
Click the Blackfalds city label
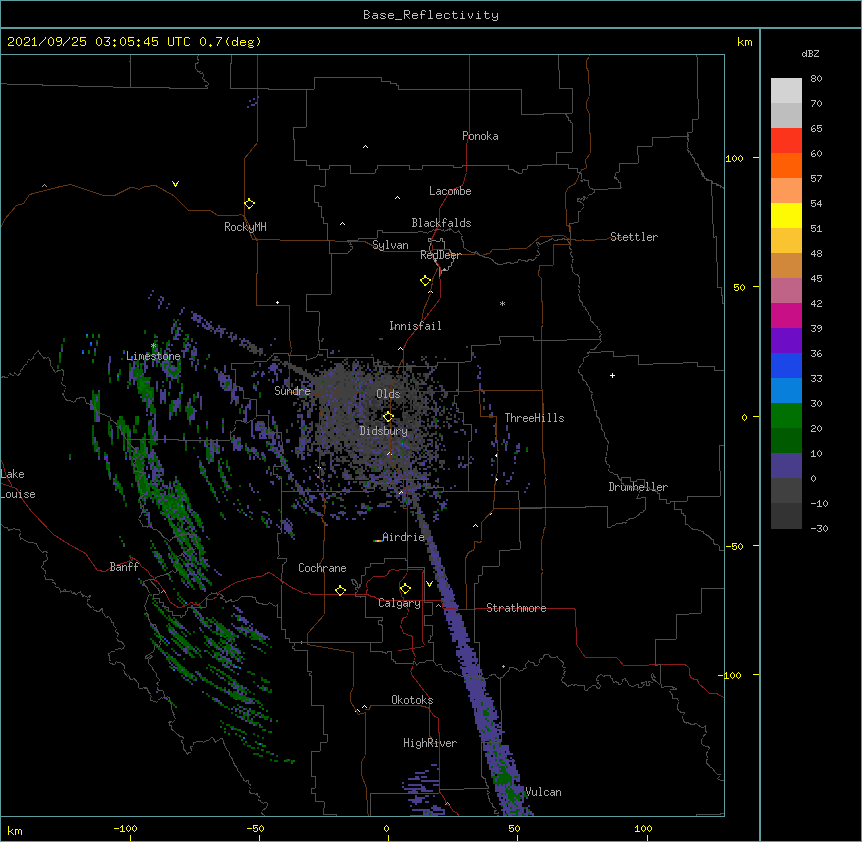point(441,223)
